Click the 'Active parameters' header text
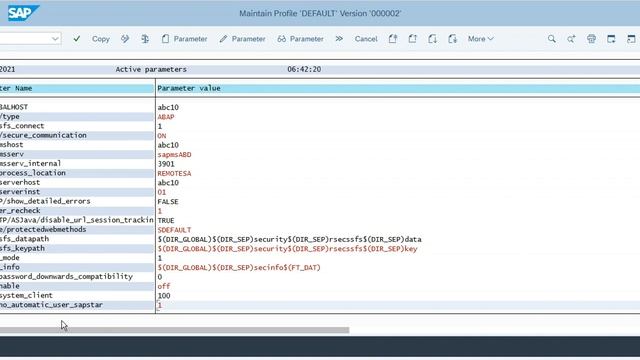 pos(151,69)
